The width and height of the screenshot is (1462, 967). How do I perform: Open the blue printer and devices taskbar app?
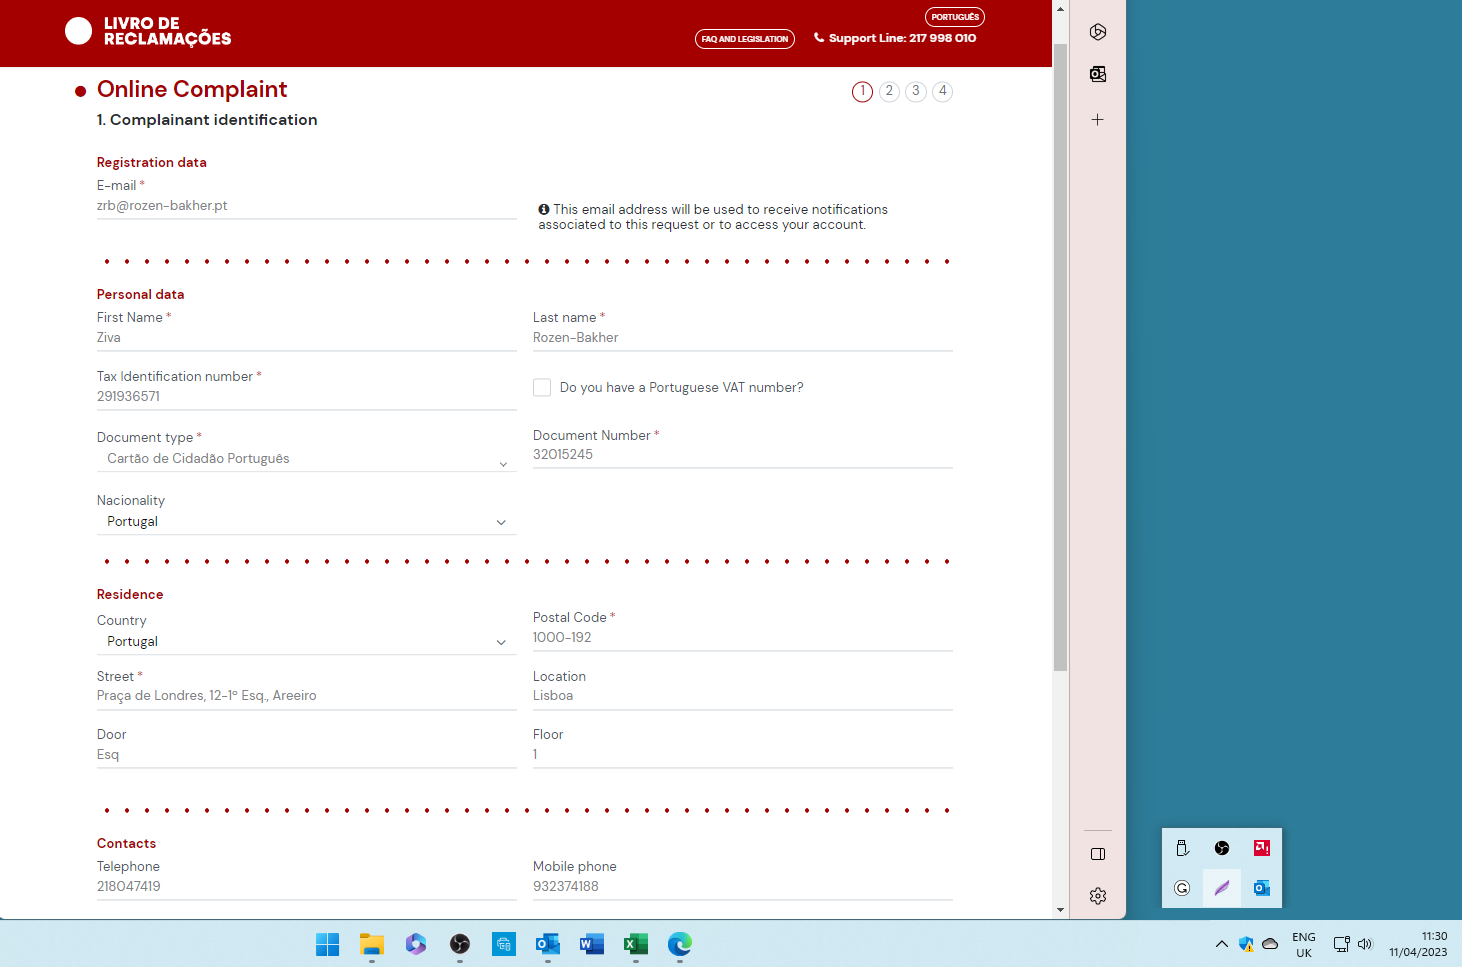[504, 944]
